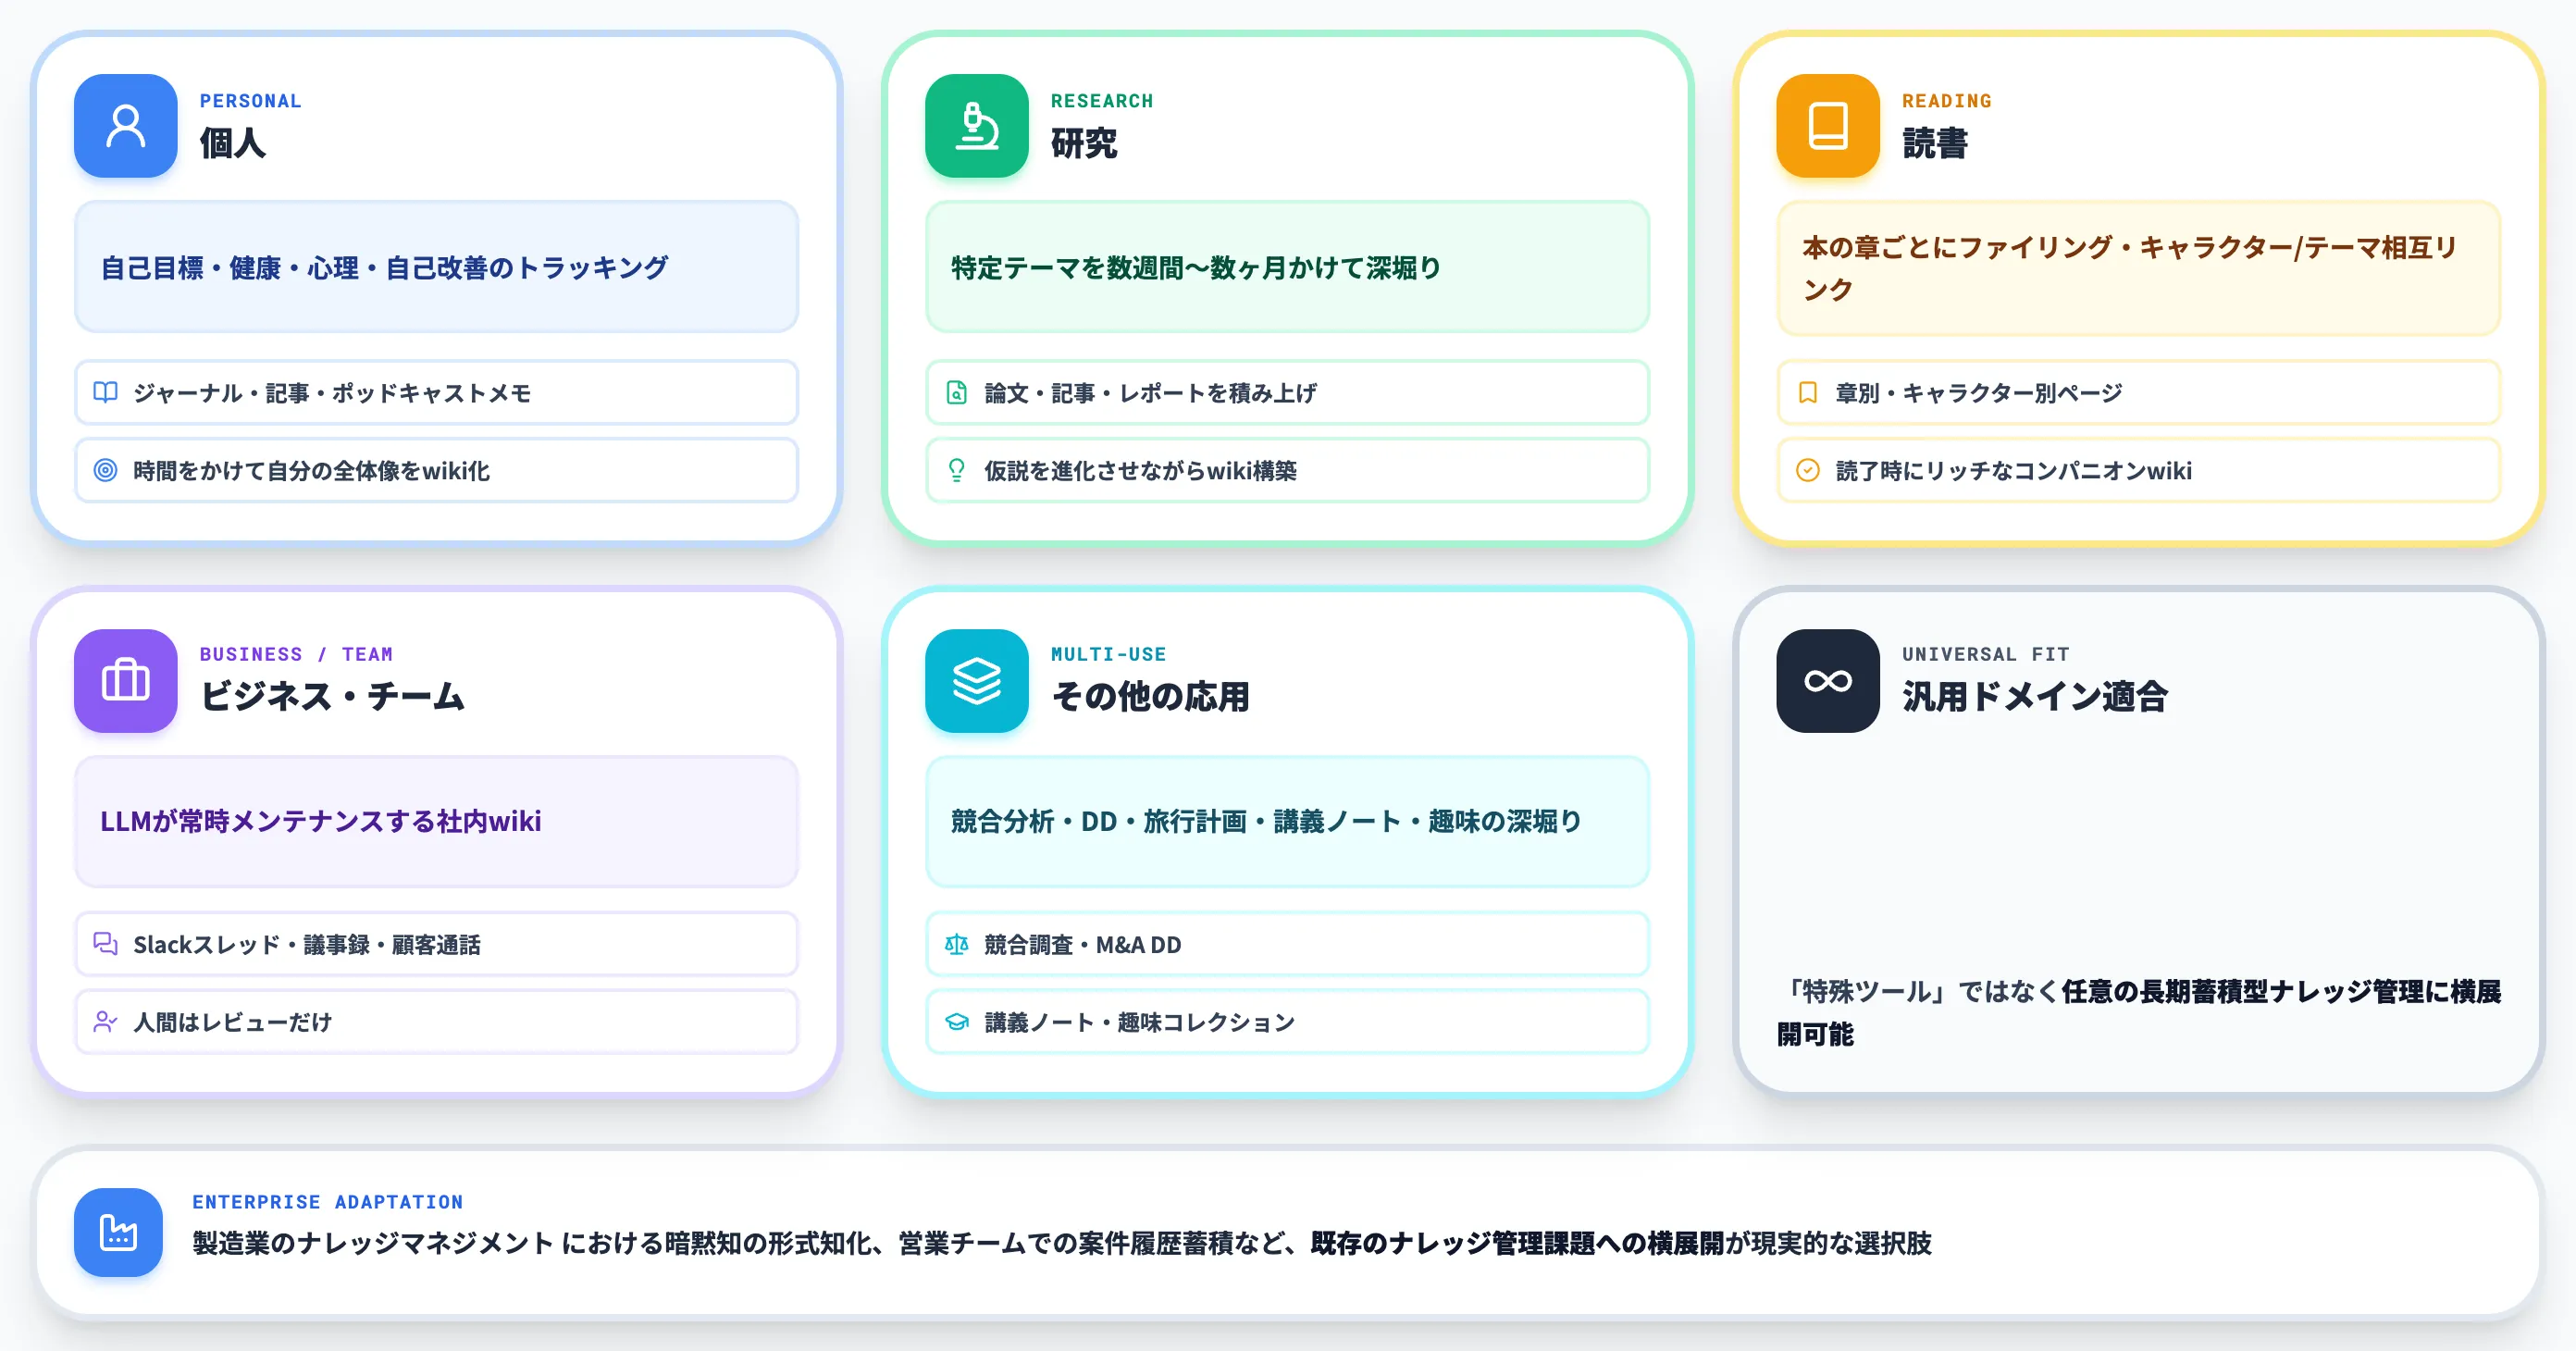Click the check circle icon beside 読了時にリッチな
The image size is (2576, 1351).
(1808, 470)
